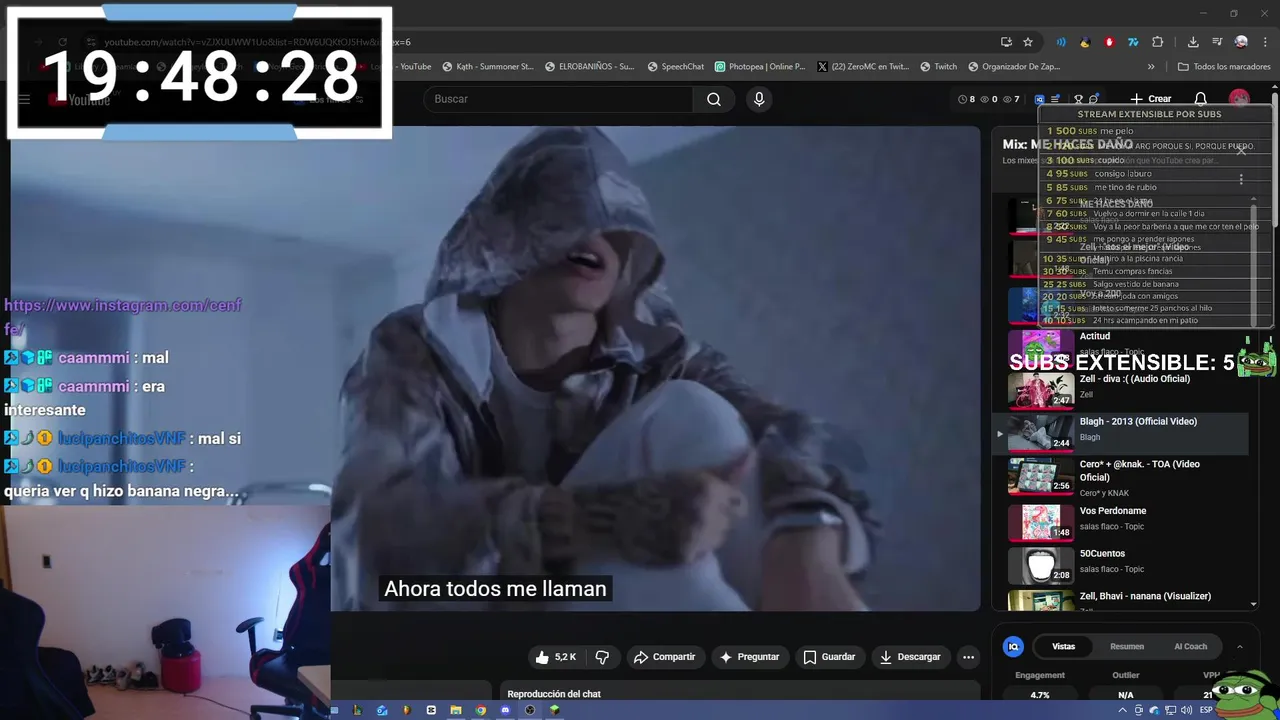Image resolution: width=1280 pixels, height=720 pixels.
Task: Click the vidIQ clock stat showing 8
Action: (x=966, y=99)
